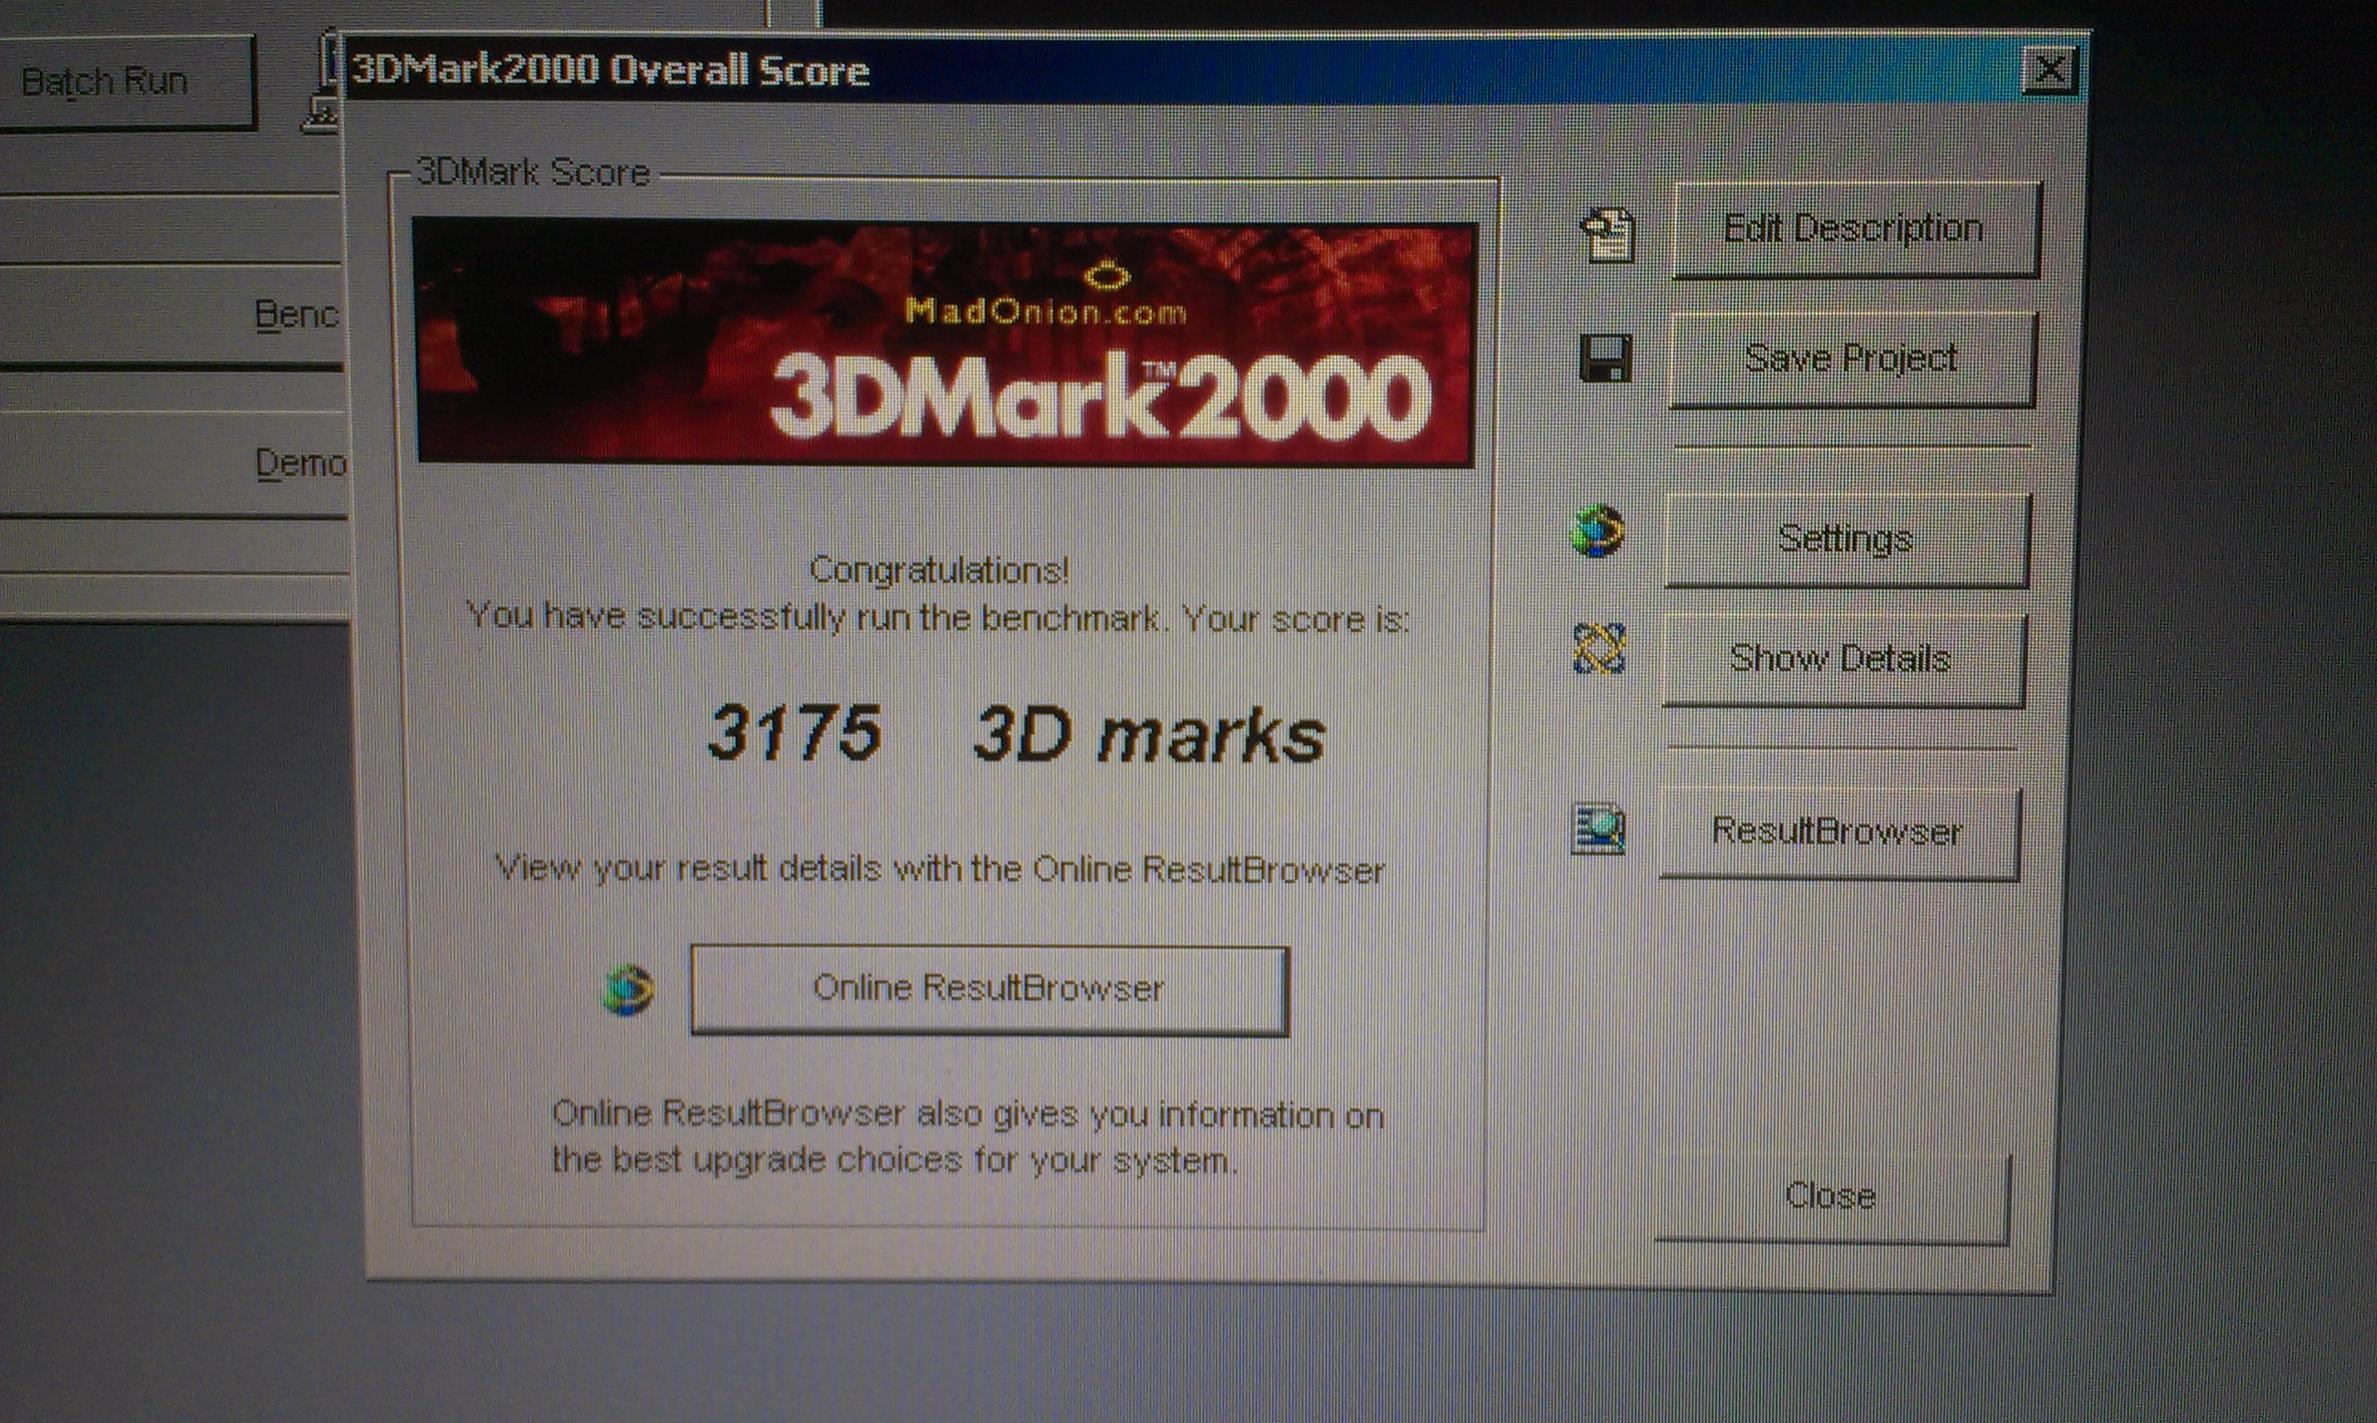Close the dialog with the title bar X
Viewport: 2377px width, 1423px height.
tap(2049, 70)
